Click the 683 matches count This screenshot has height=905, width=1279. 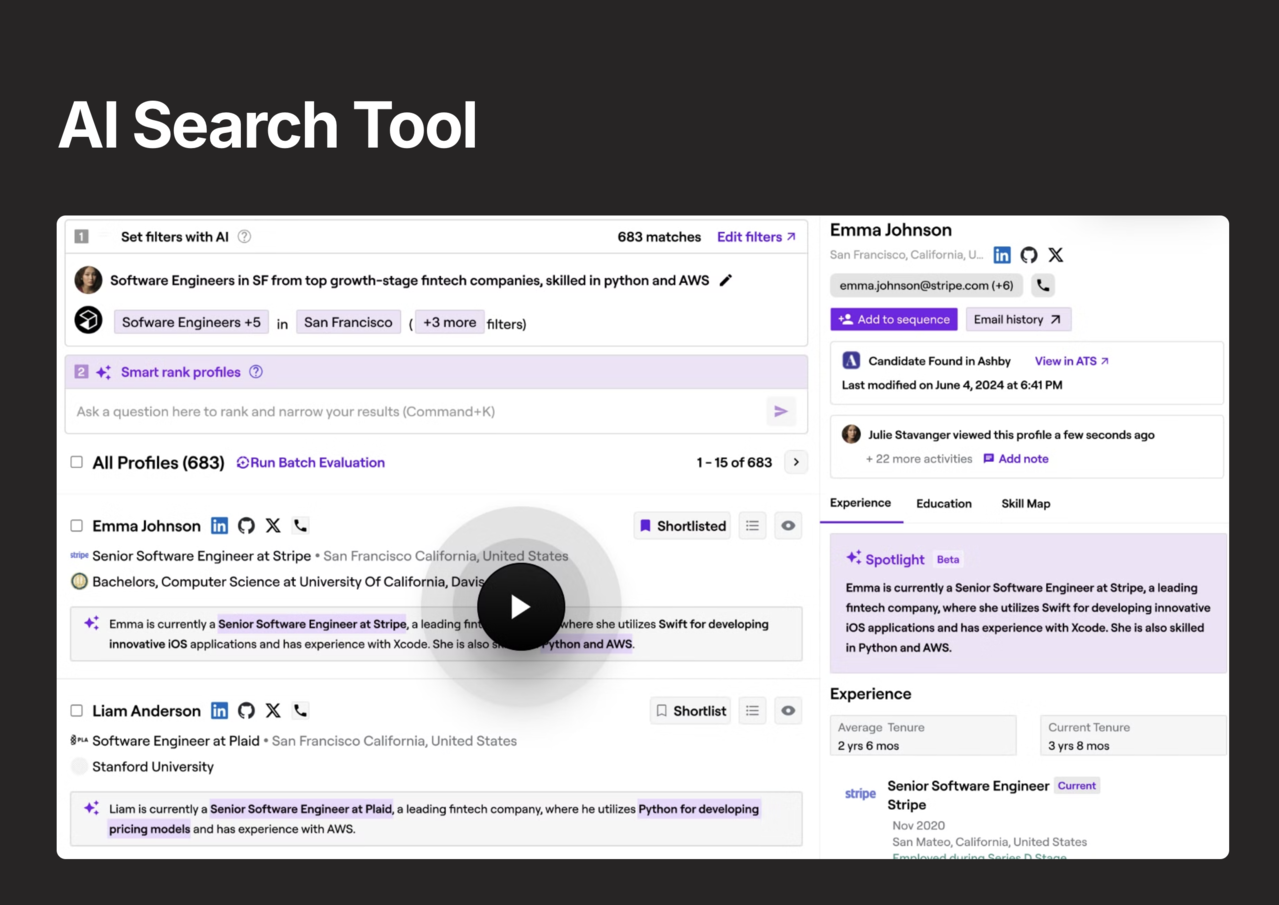coord(659,237)
